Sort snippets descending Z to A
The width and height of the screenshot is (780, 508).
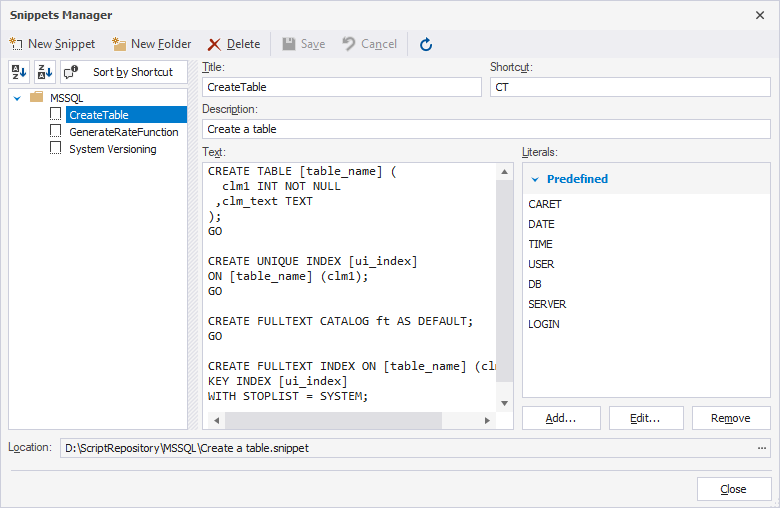click(x=45, y=72)
